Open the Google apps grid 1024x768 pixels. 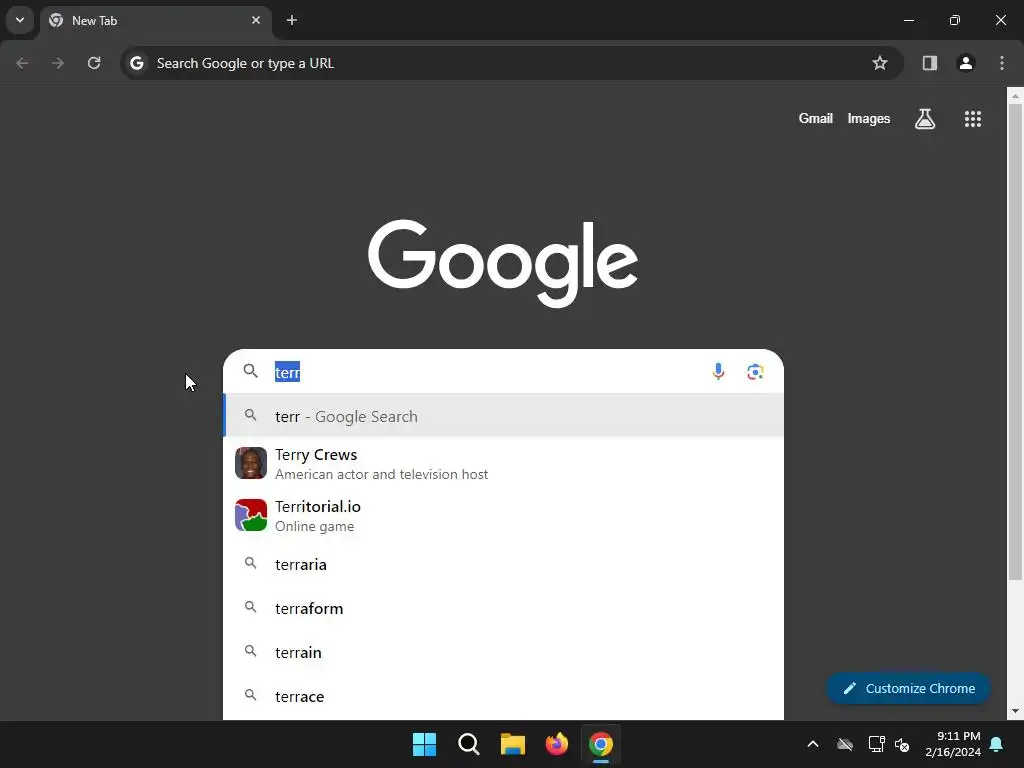[973, 119]
